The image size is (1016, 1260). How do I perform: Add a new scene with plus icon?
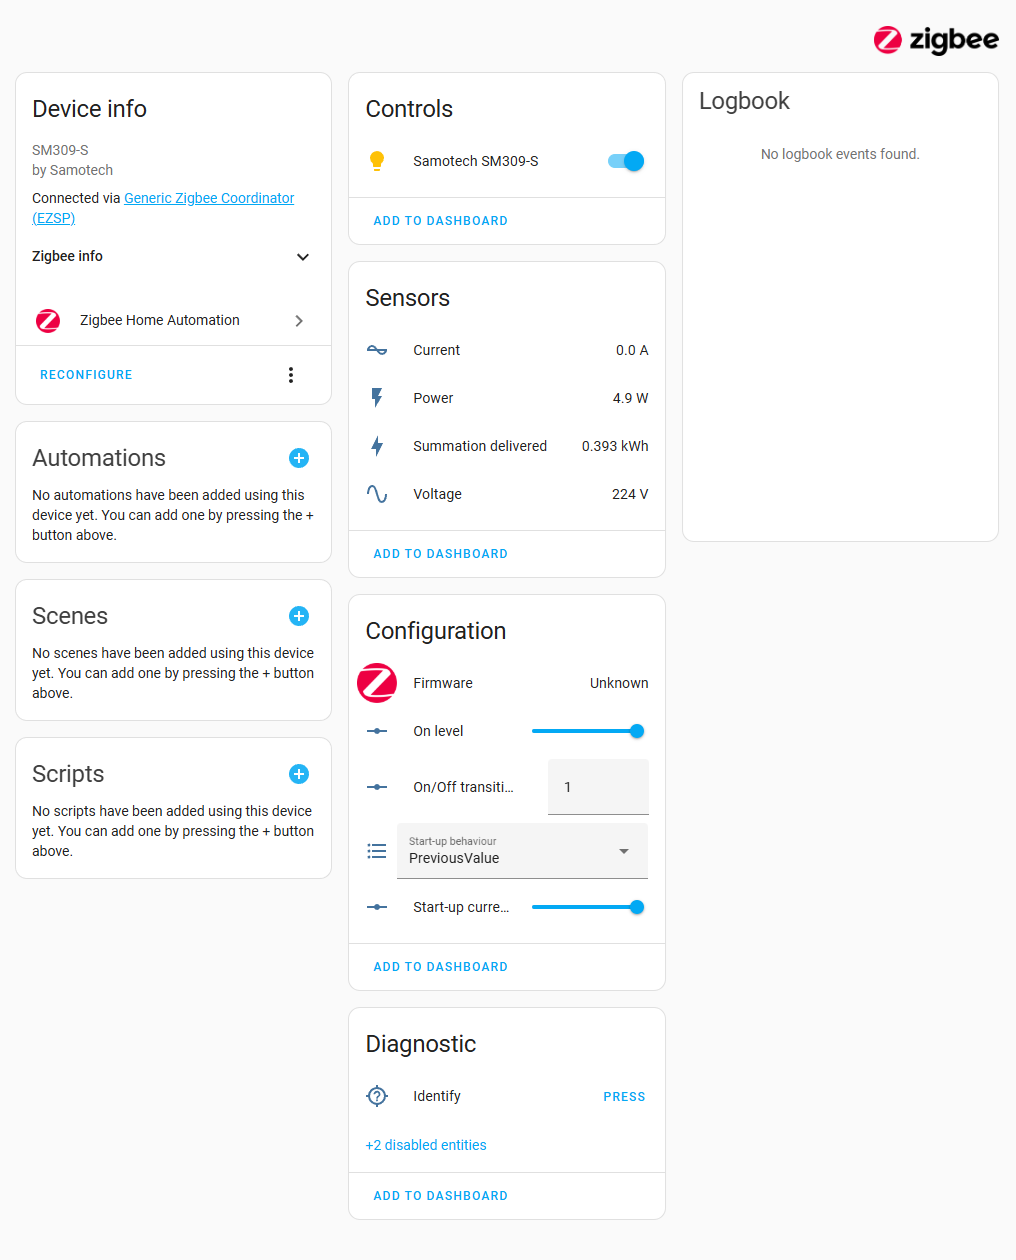point(299,616)
